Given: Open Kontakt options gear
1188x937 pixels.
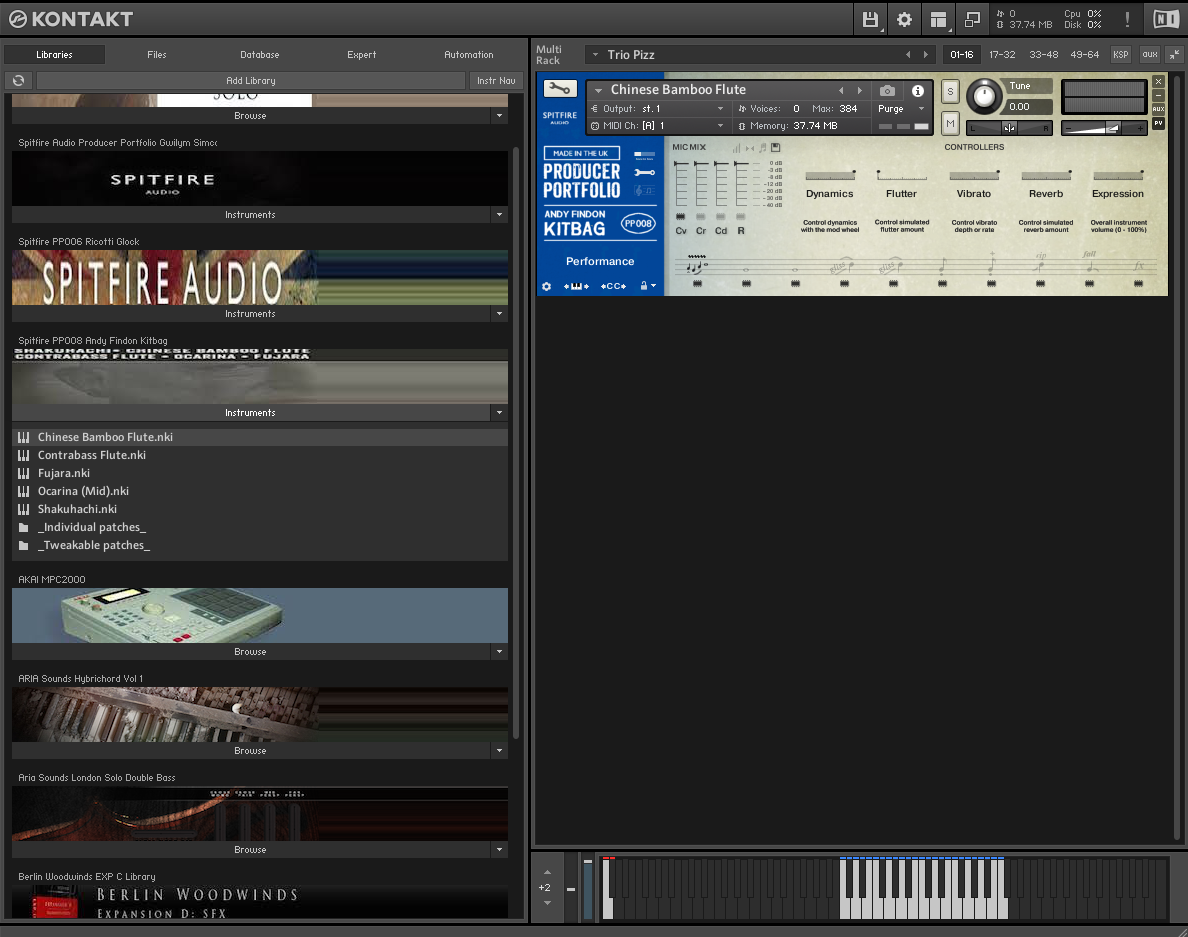Looking at the screenshot, I should pos(905,19).
